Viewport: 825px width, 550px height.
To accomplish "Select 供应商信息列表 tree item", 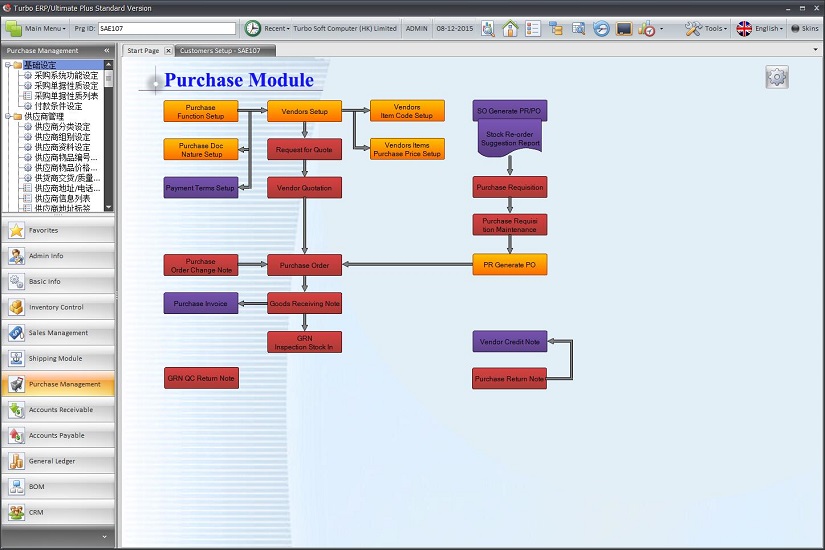I will pyautogui.click(x=62, y=198).
